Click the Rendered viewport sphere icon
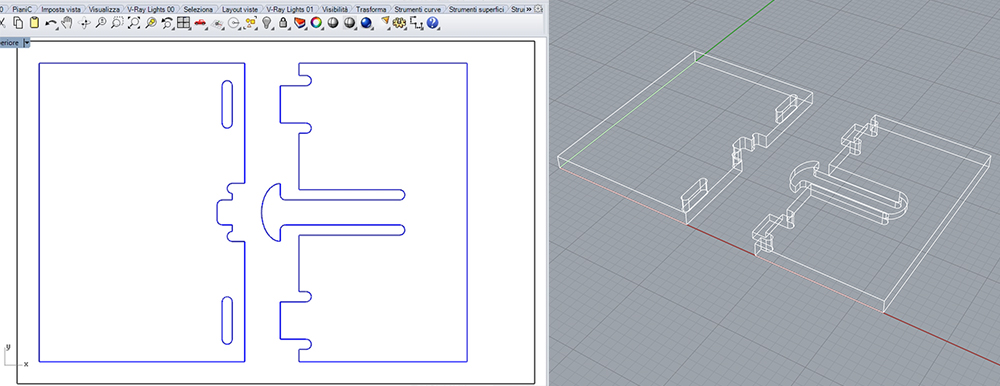Screen dimensions: 1000x386 tap(349, 24)
